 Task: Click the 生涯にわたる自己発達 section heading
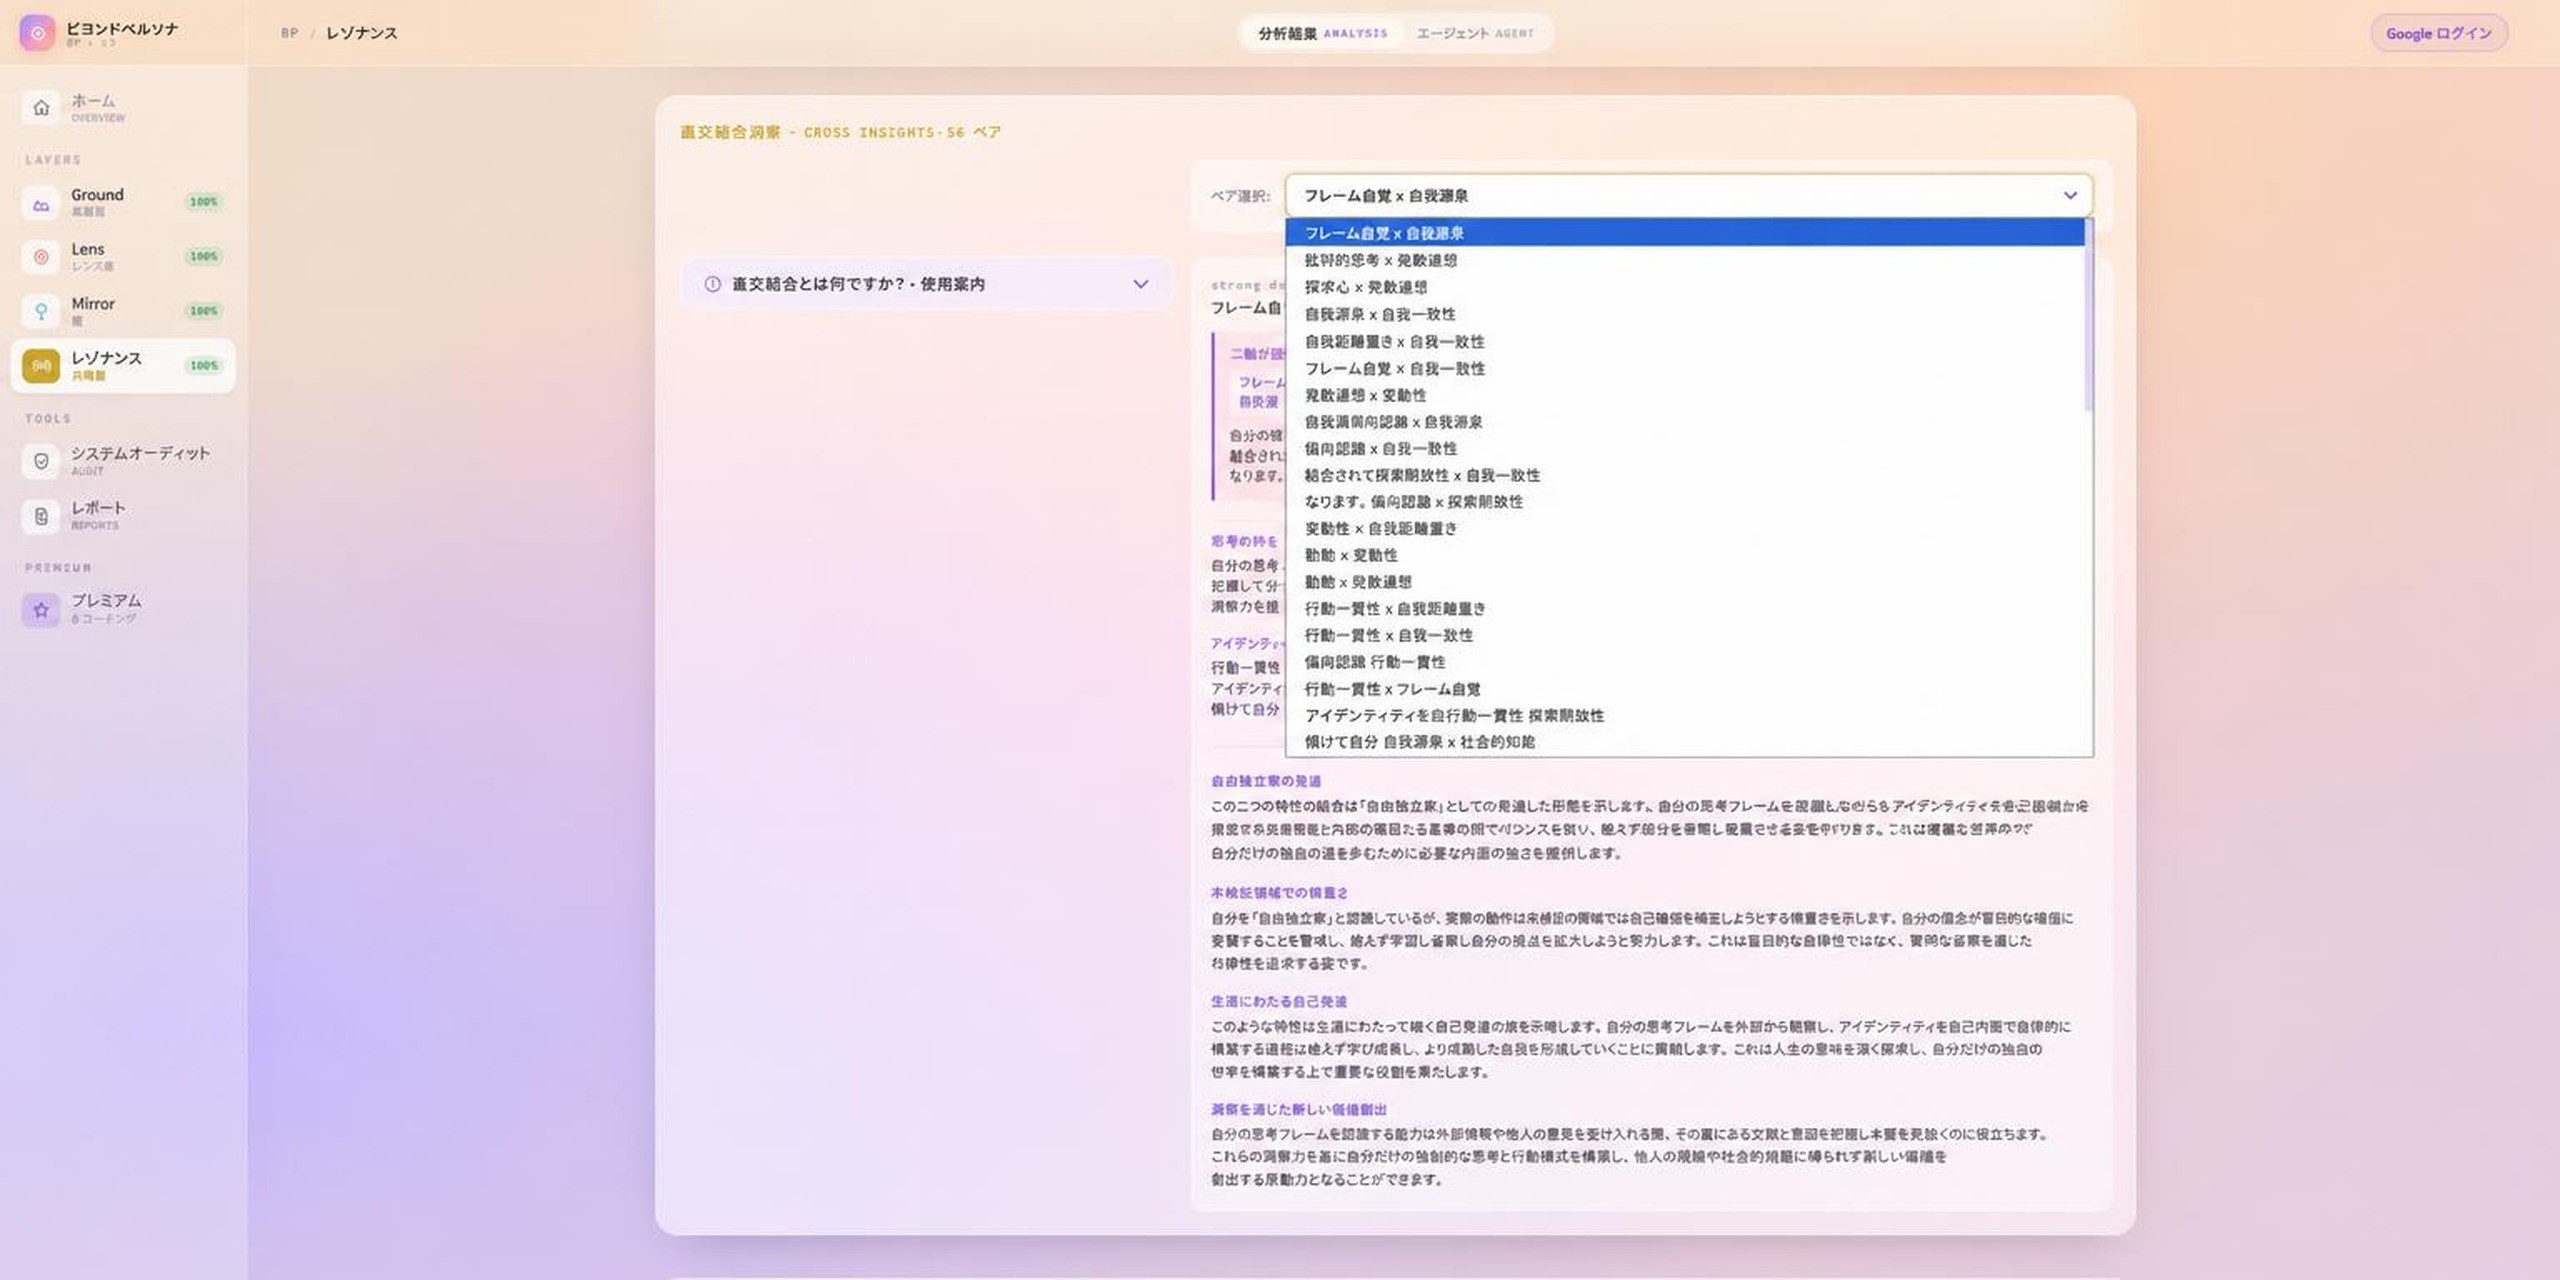1278,1001
